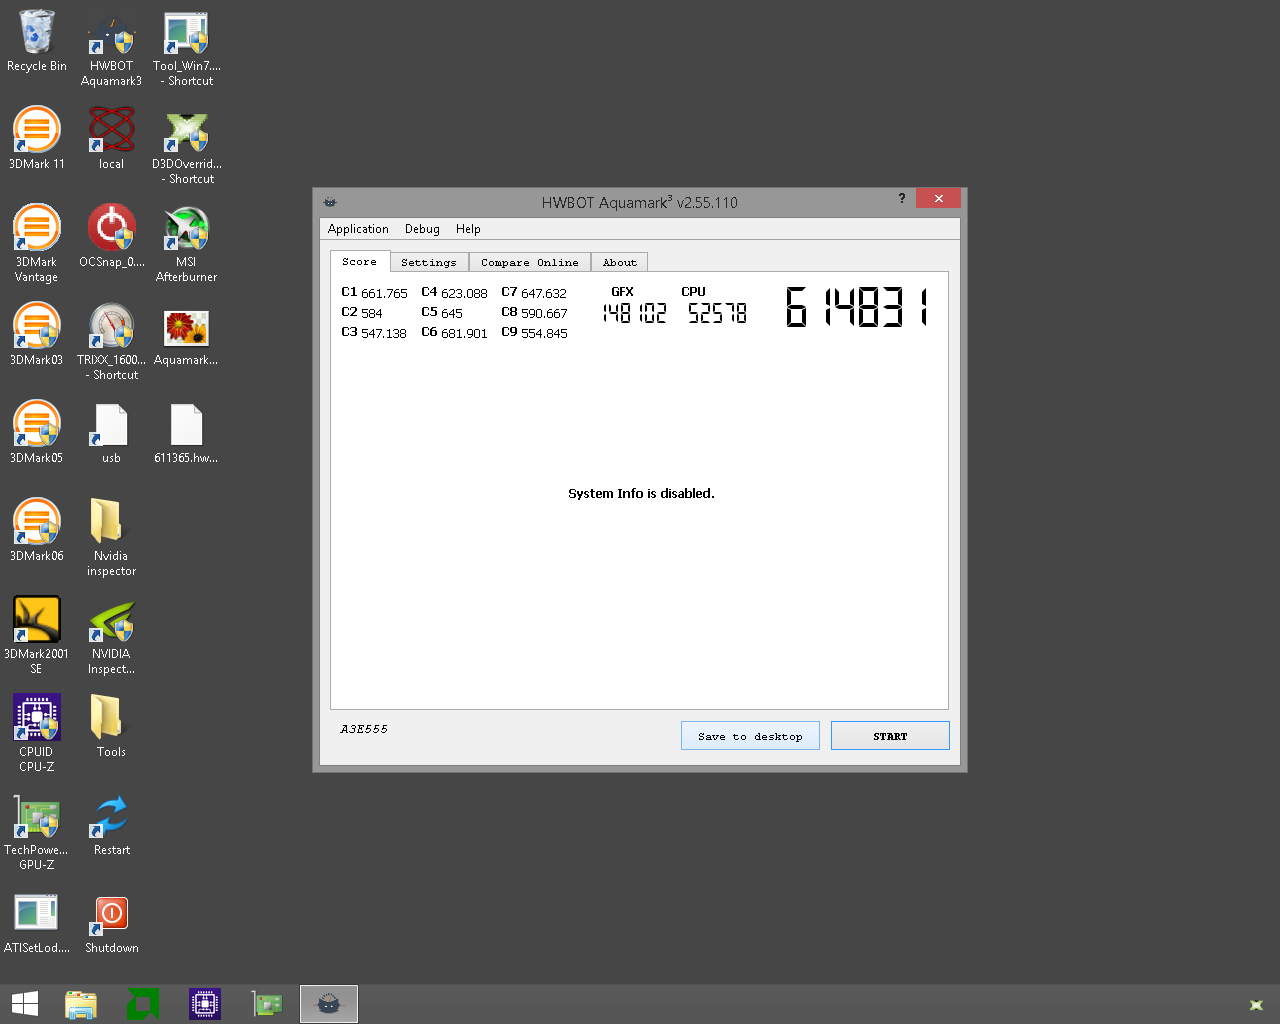The width and height of the screenshot is (1280, 1024).
Task: Select 3DMark2001 SE desktop icon
Action: click(x=37, y=636)
